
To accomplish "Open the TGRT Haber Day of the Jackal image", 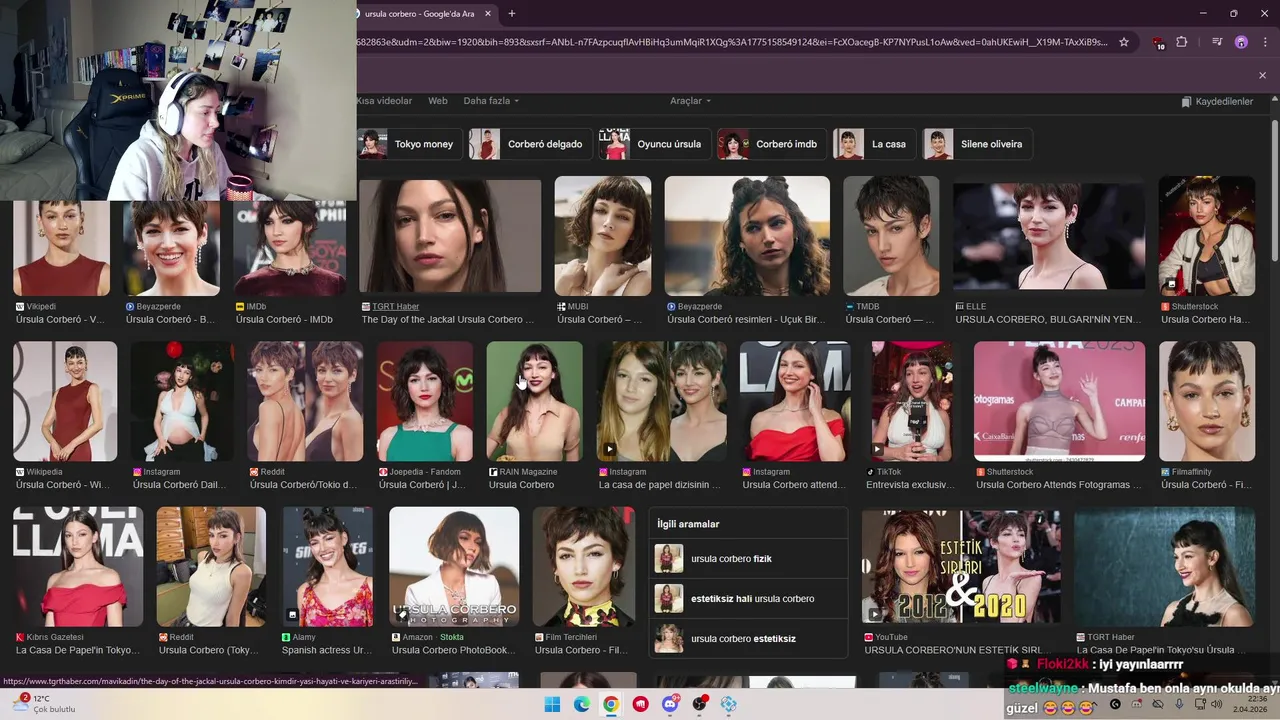I will coord(450,237).
